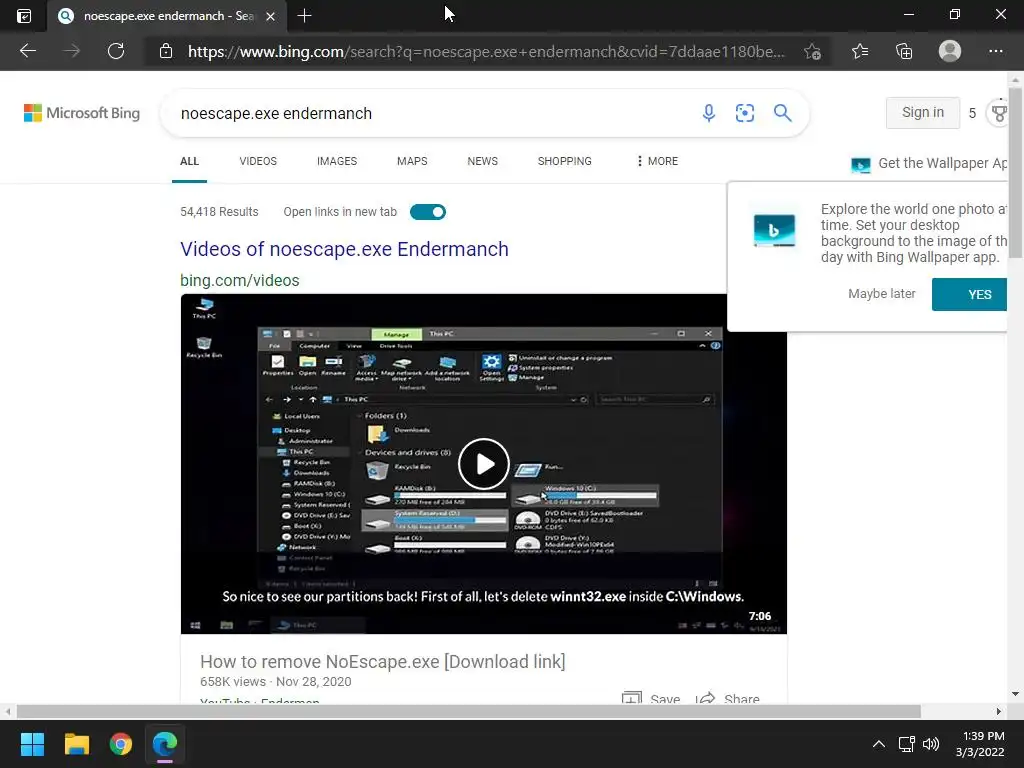This screenshot has height=768, width=1024.
Task: Click the Microsoft Edge taskbar icon
Action: click(x=165, y=744)
